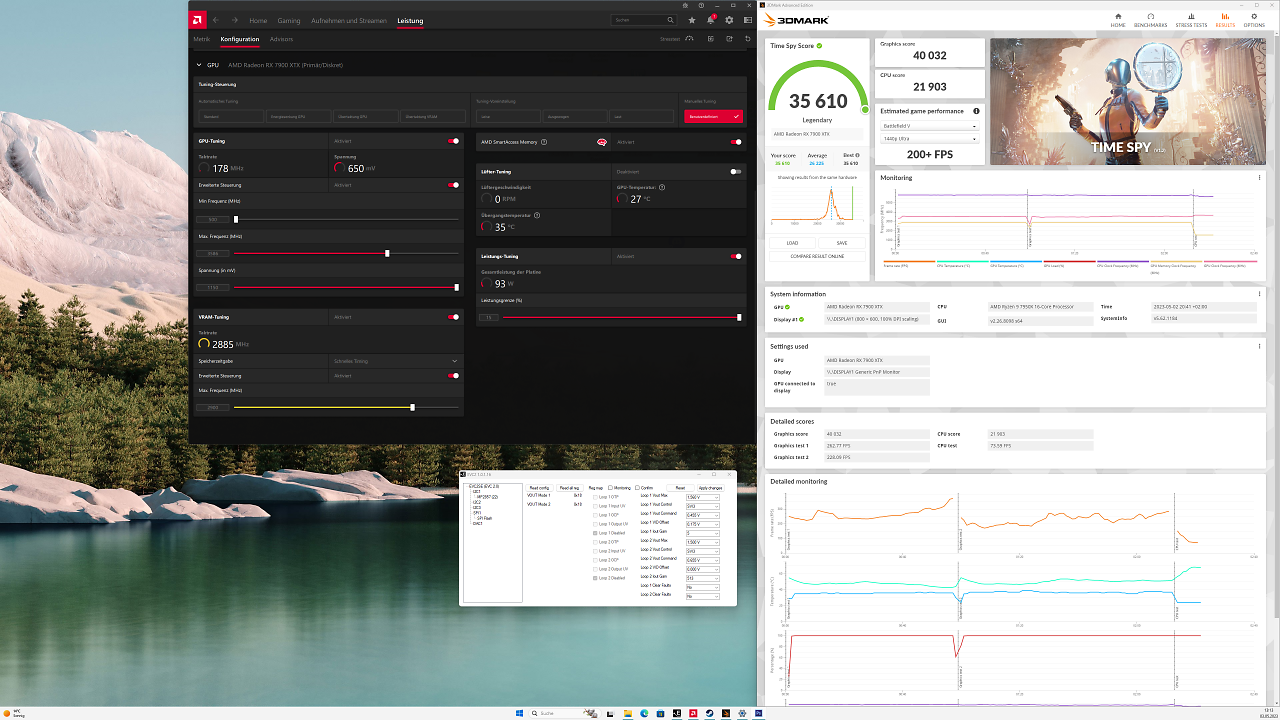This screenshot has width=1280, height=720.
Task: Open the AMD sidebar panel icon
Action: (x=747, y=20)
